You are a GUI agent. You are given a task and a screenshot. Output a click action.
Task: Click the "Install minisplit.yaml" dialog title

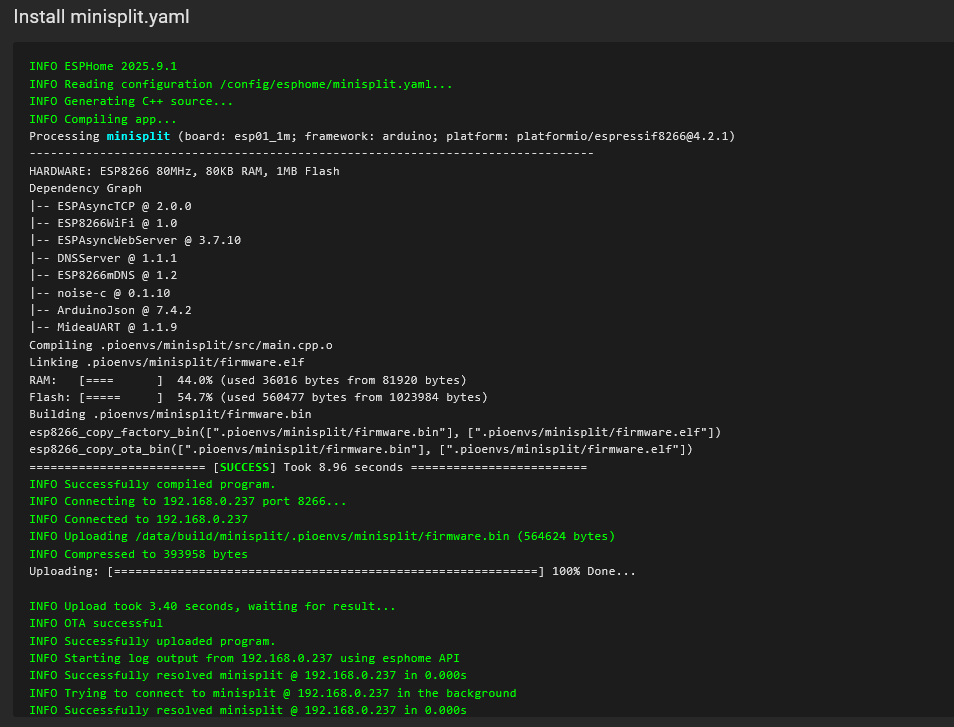click(101, 18)
